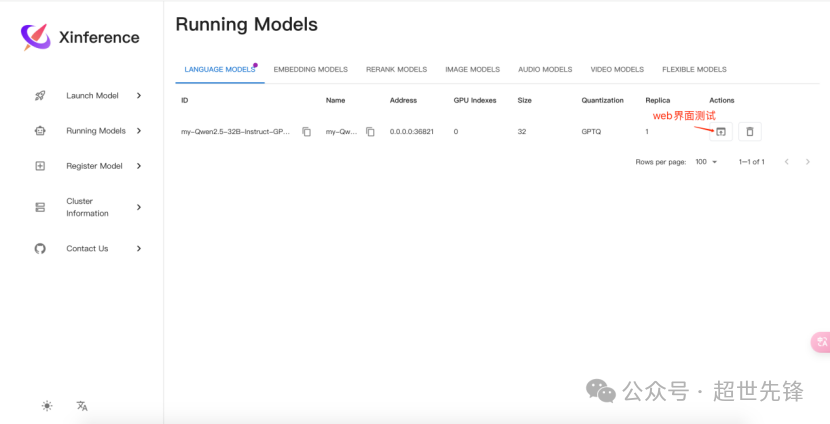The image size is (830, 424).
Task: Click the Launch Model rocket icon
Action: coord(40,96)
